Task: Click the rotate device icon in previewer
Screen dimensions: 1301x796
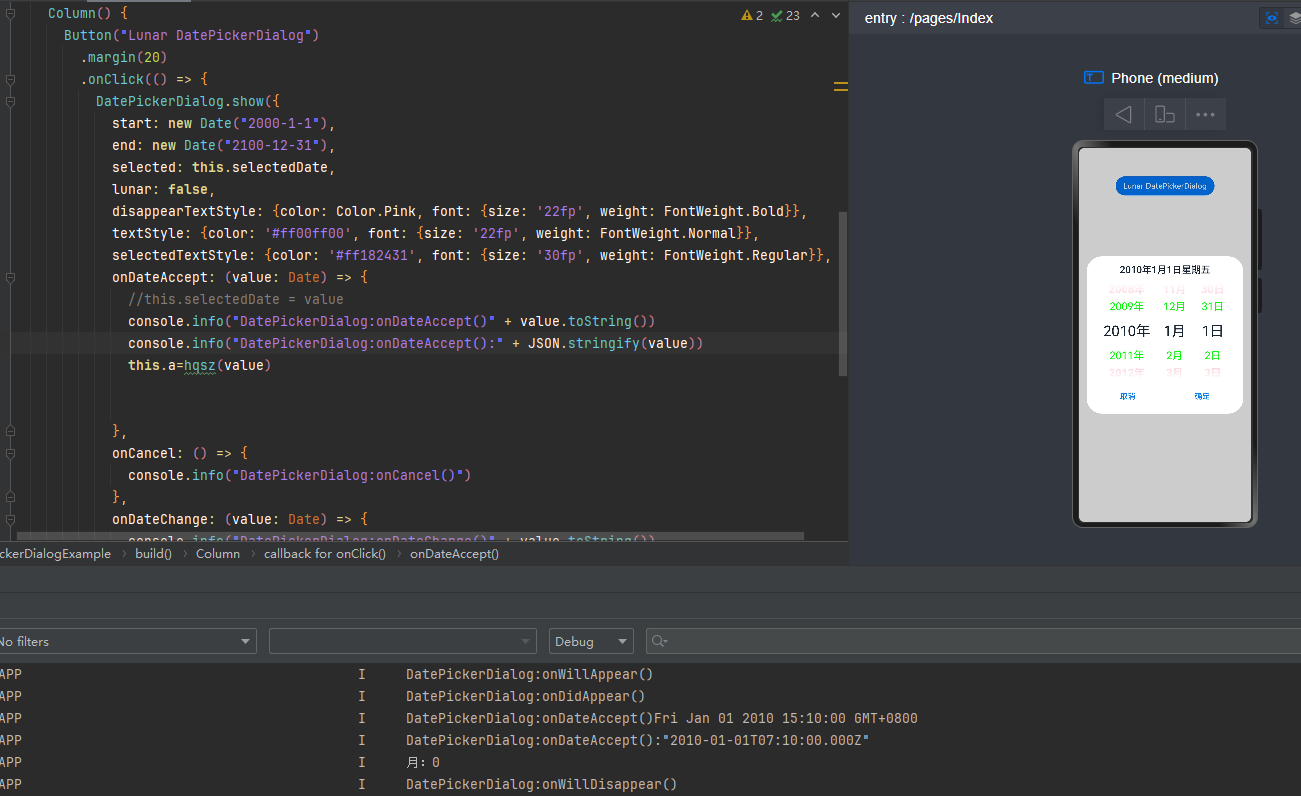Action: click(1165, 114)
